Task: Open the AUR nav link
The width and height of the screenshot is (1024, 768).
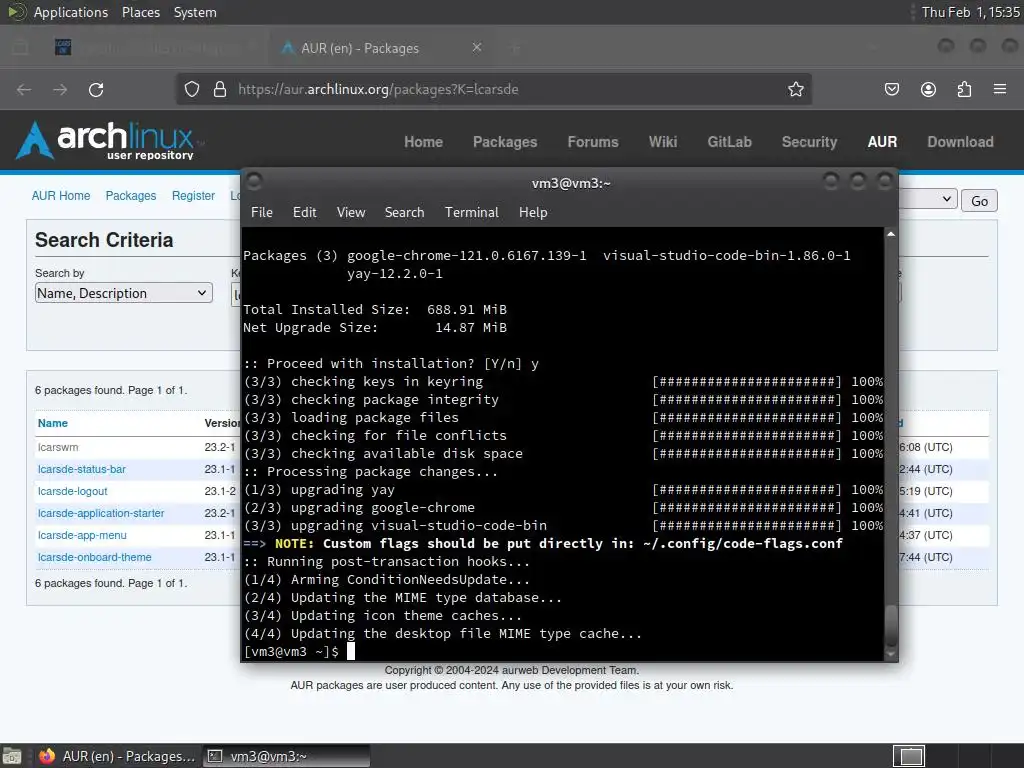Action: pyautogui.click(x=882, y=142)
